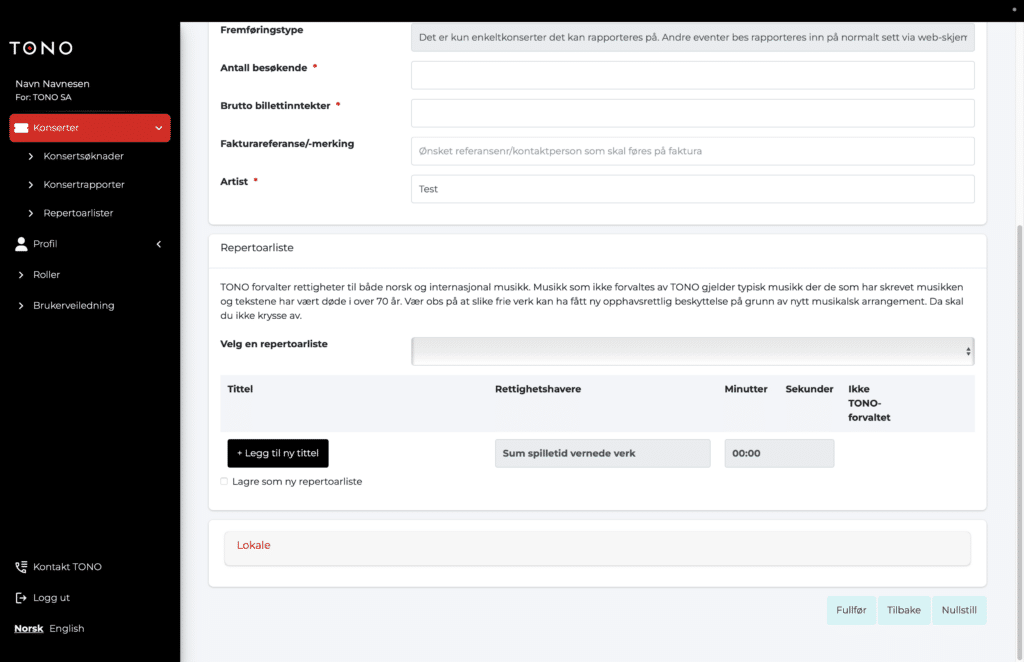Click the Fakturareferanse/-merking input field
Screen dimensions: 1024x662
[692, 151]
